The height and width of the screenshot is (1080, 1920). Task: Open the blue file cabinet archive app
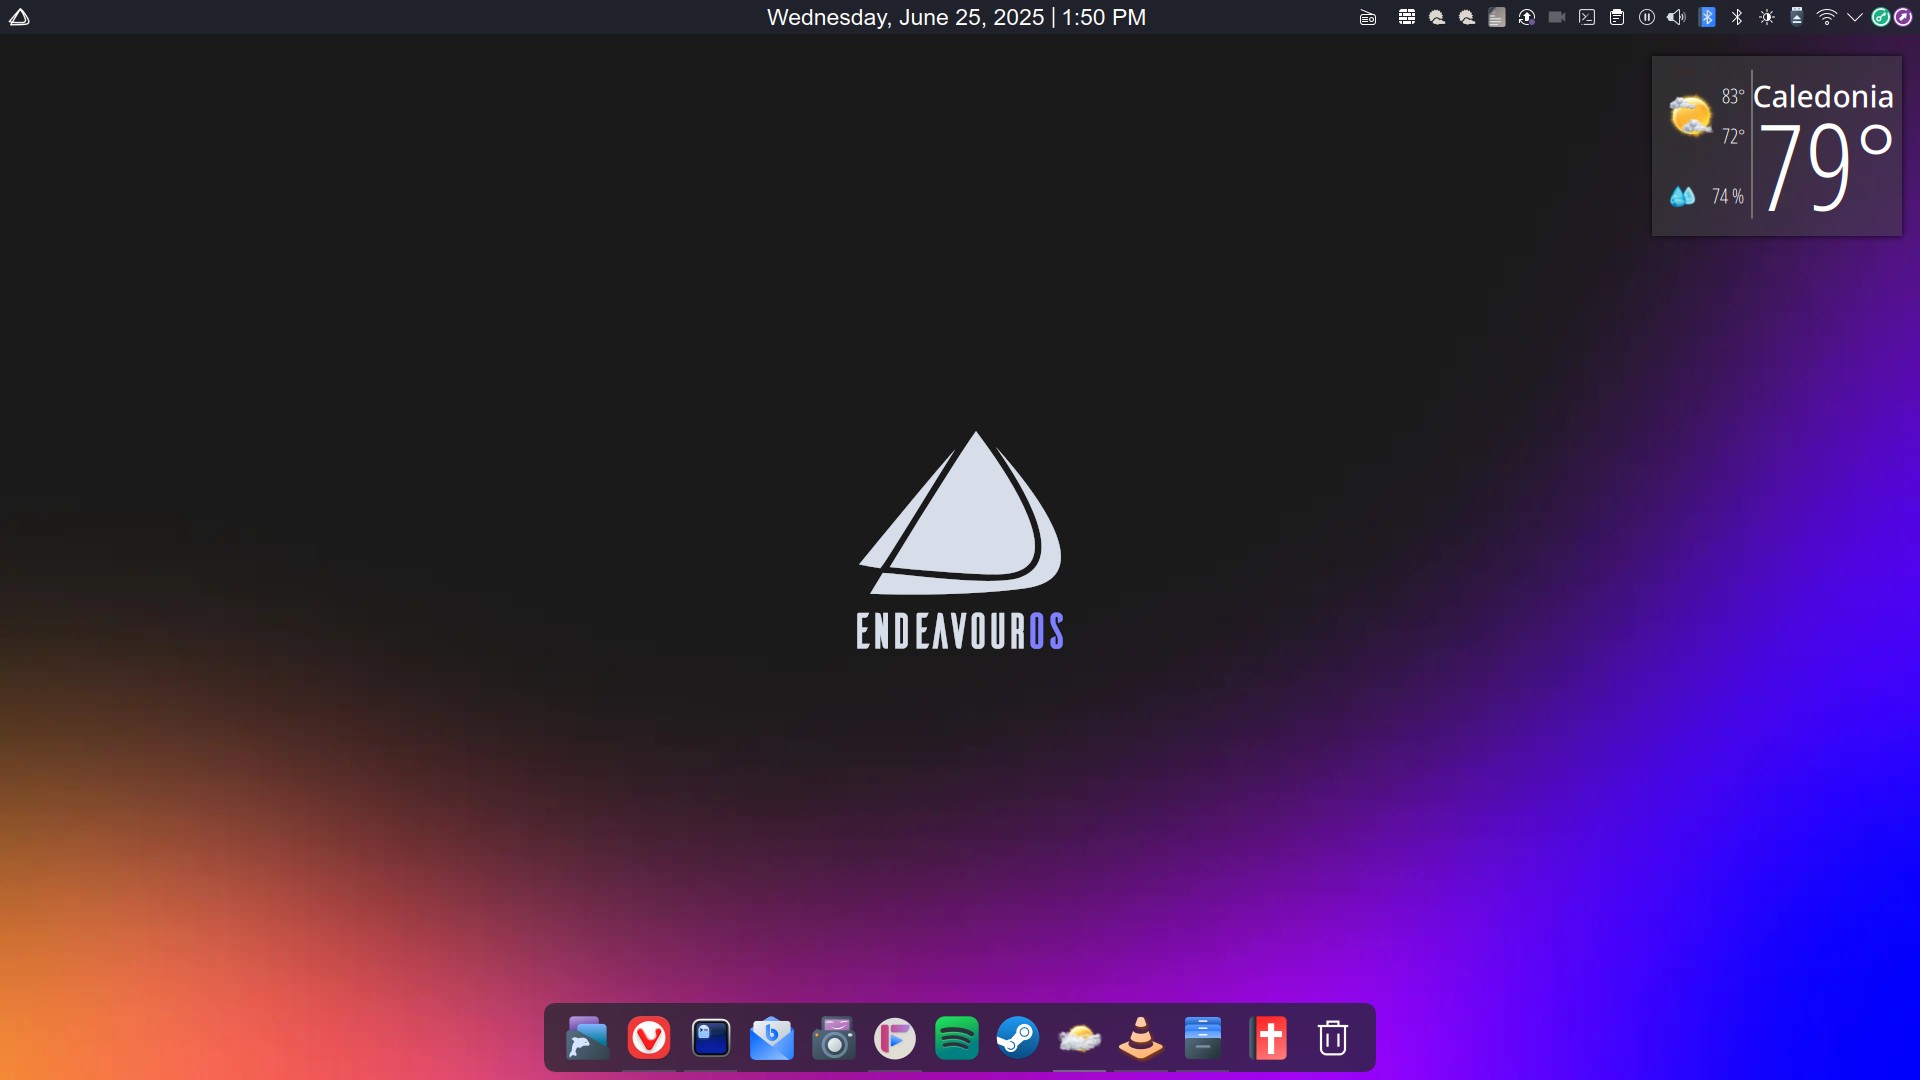[x=1203, y=1038]
